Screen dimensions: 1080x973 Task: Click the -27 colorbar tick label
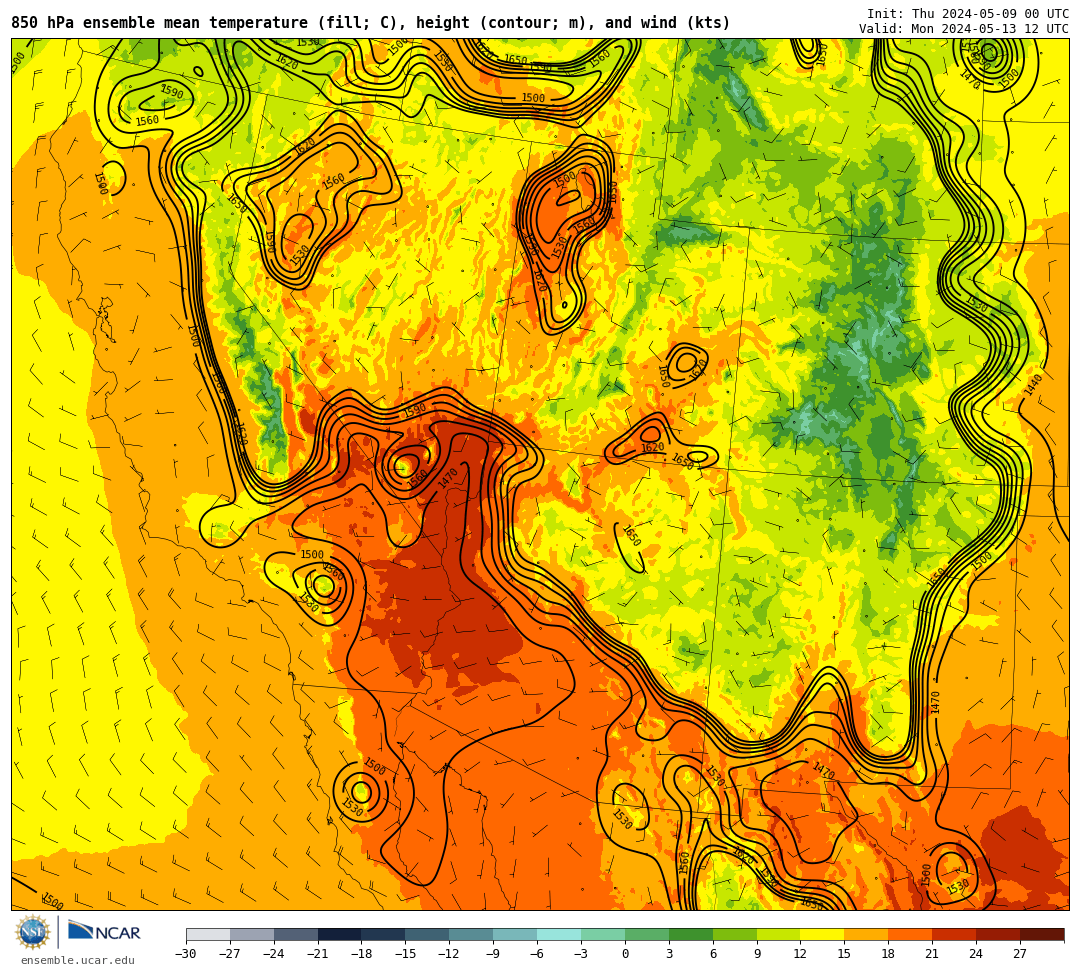230,954
